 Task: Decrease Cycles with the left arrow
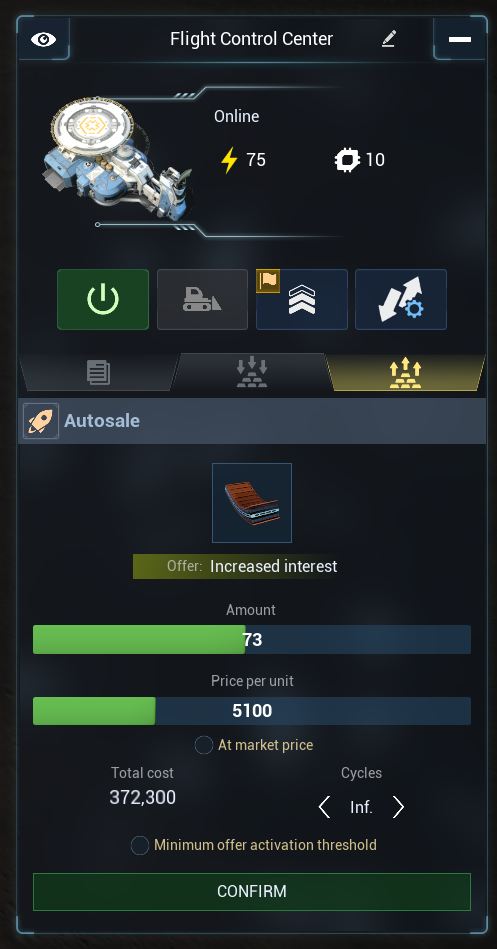coord(324,807)
